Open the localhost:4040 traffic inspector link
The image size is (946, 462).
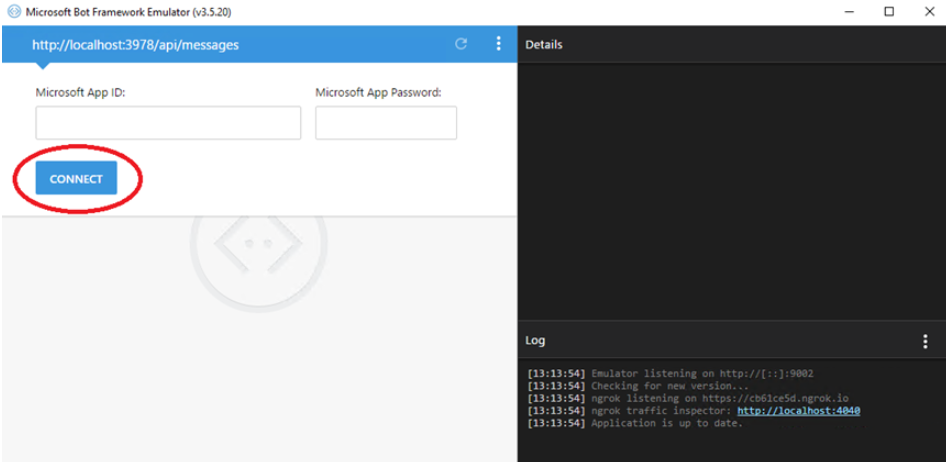coord(799,411)
